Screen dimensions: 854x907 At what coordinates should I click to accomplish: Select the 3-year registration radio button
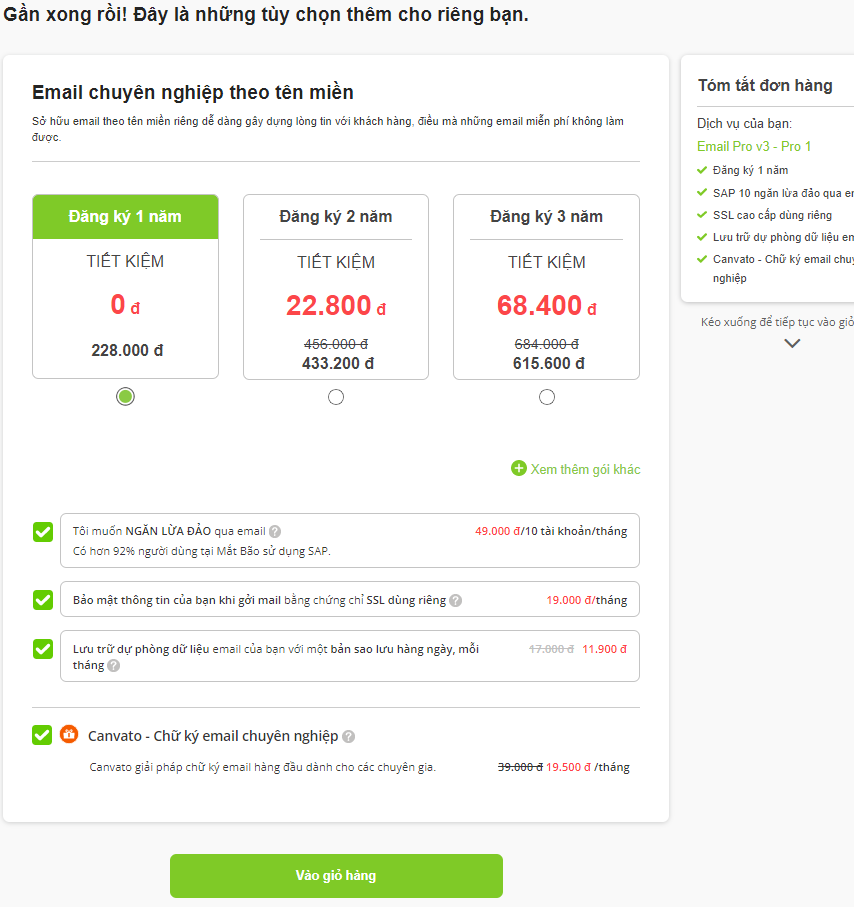(x=547, y=397)
